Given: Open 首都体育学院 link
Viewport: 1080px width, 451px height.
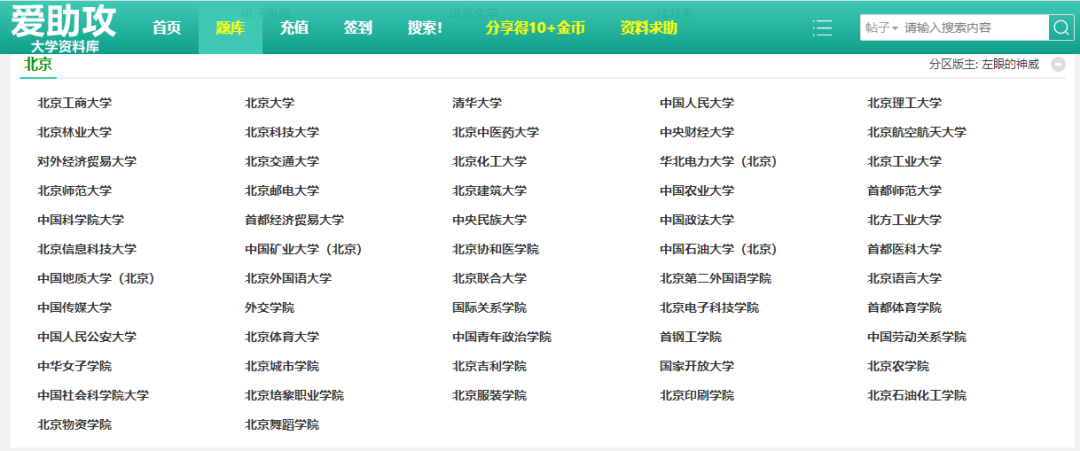Looking at the screenshot, I should (x=904, y=308).
